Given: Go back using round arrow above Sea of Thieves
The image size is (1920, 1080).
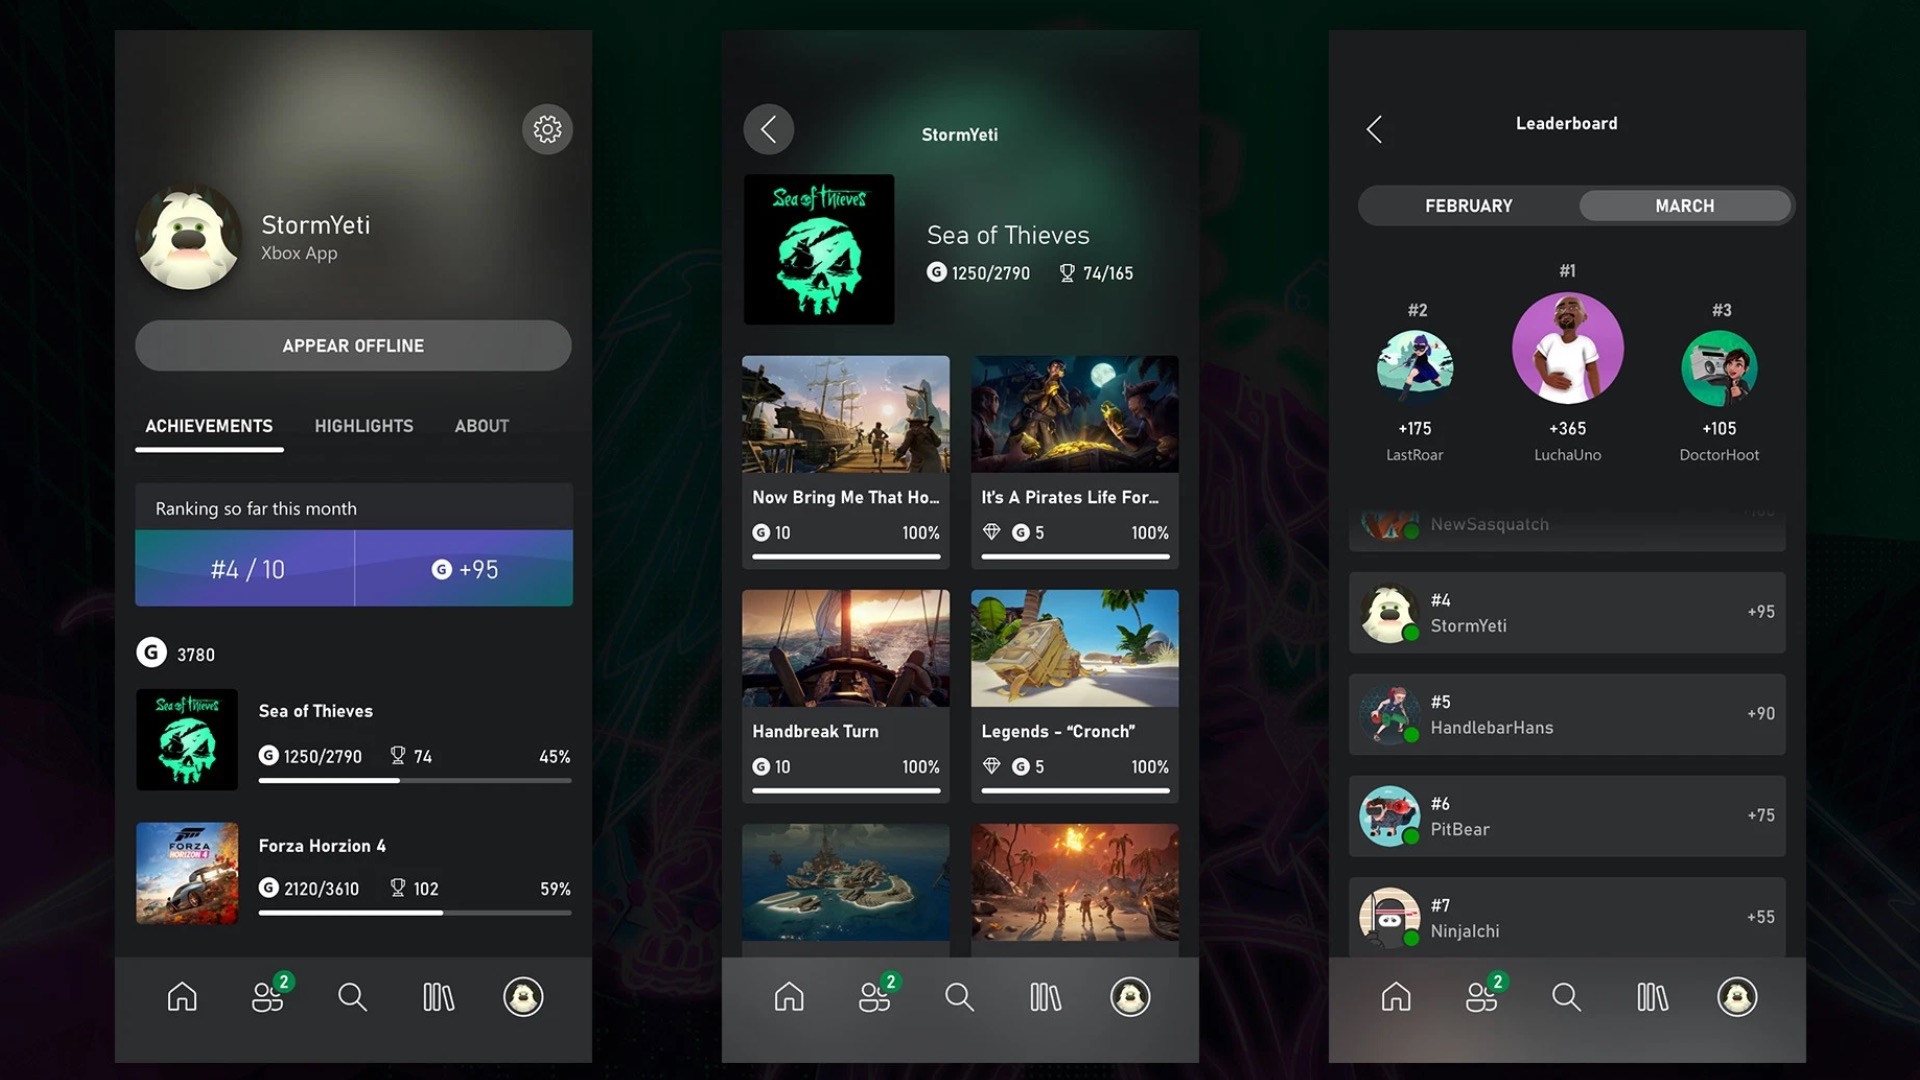Looking at the screenshot, I should 768,129.
